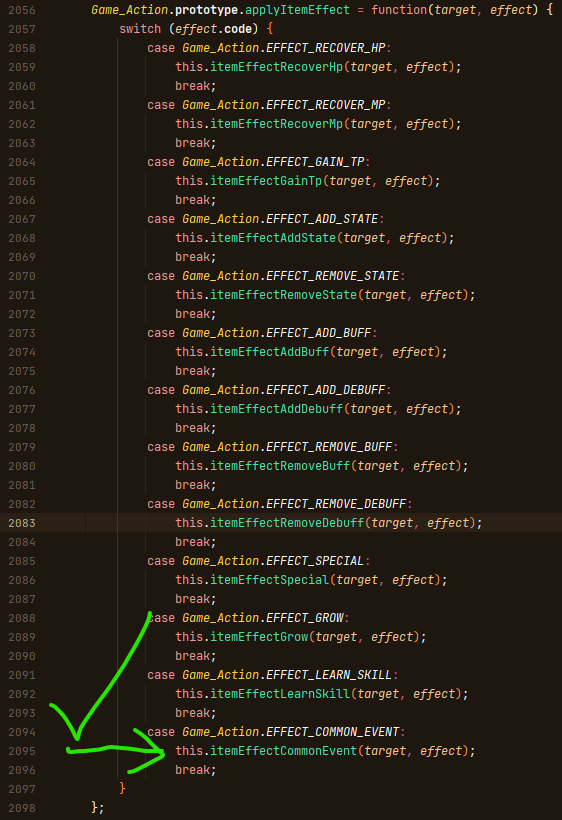The height and width of the screenshot is (820, 562).
Task: Click line number 2070 in the gutter
Action: [x=22, y=276]
